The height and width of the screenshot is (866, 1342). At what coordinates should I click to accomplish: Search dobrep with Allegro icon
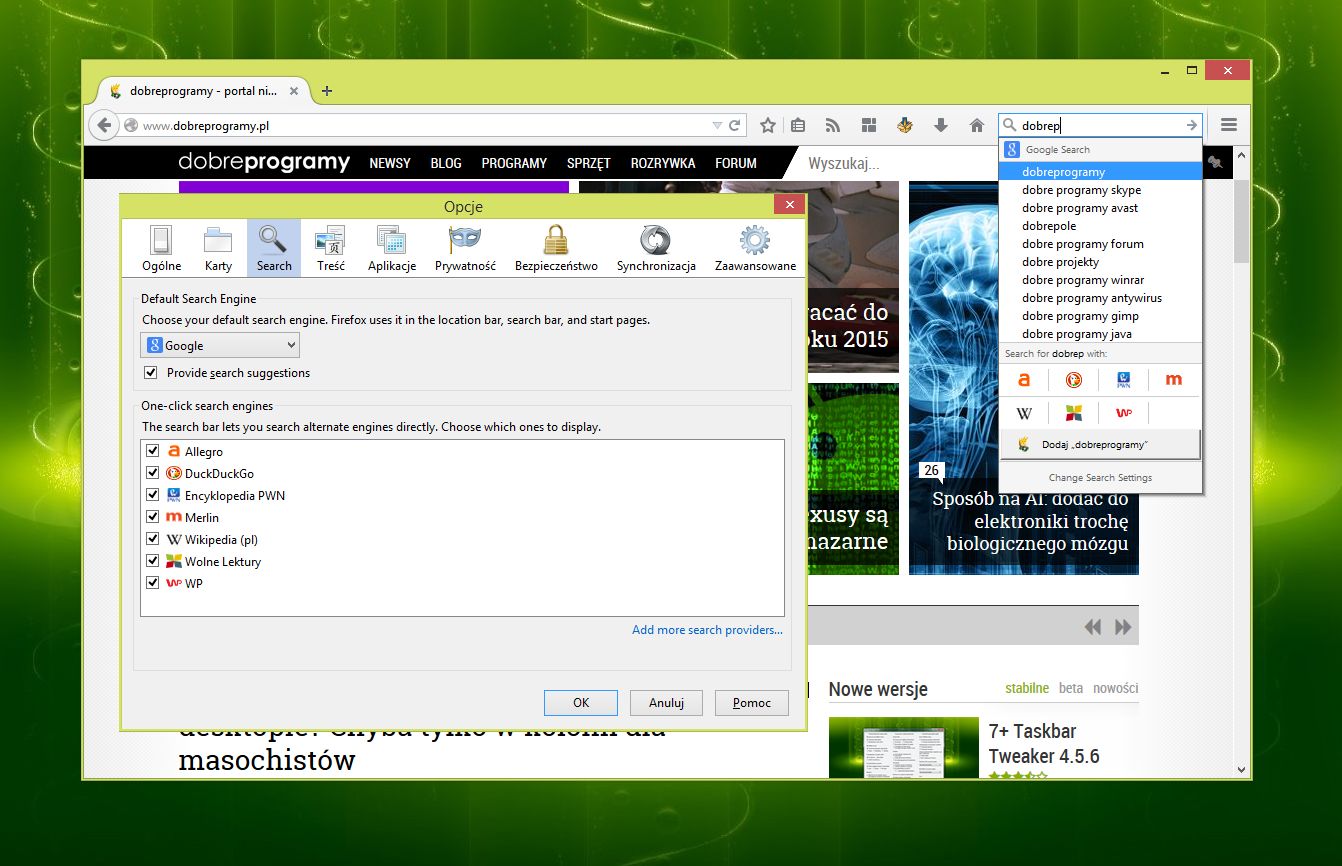tap(1024, 380)
